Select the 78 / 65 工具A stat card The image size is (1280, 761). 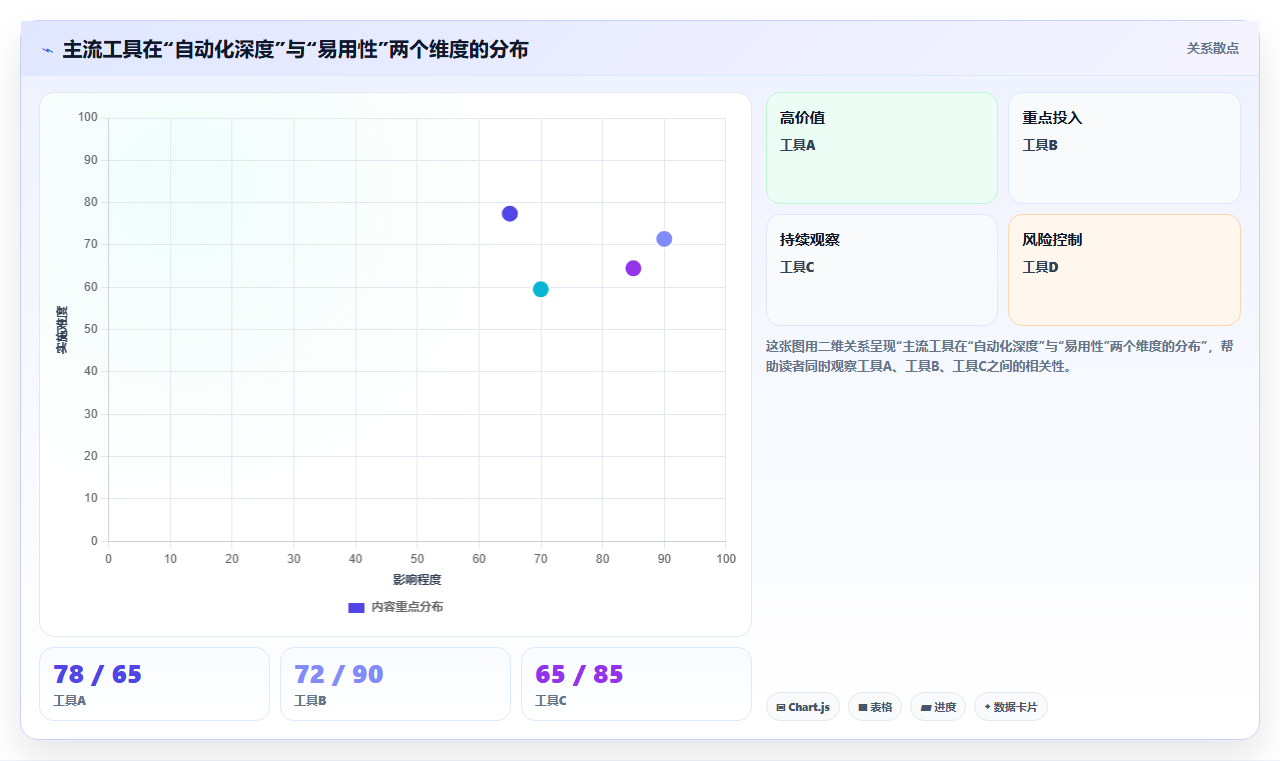pyautogui.click(x=154, y=684)
